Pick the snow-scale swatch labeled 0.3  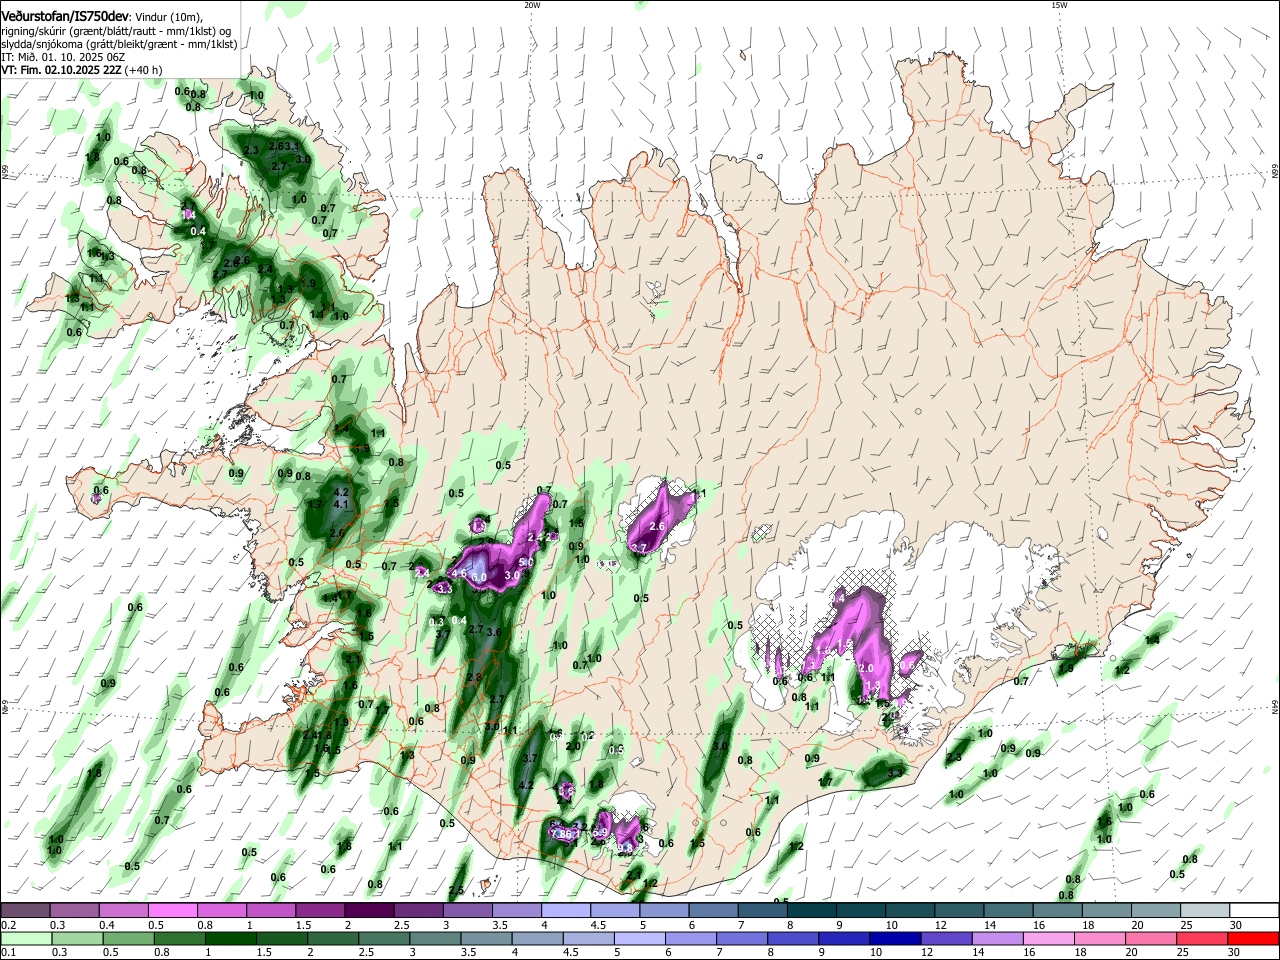(x=73, y=910)
